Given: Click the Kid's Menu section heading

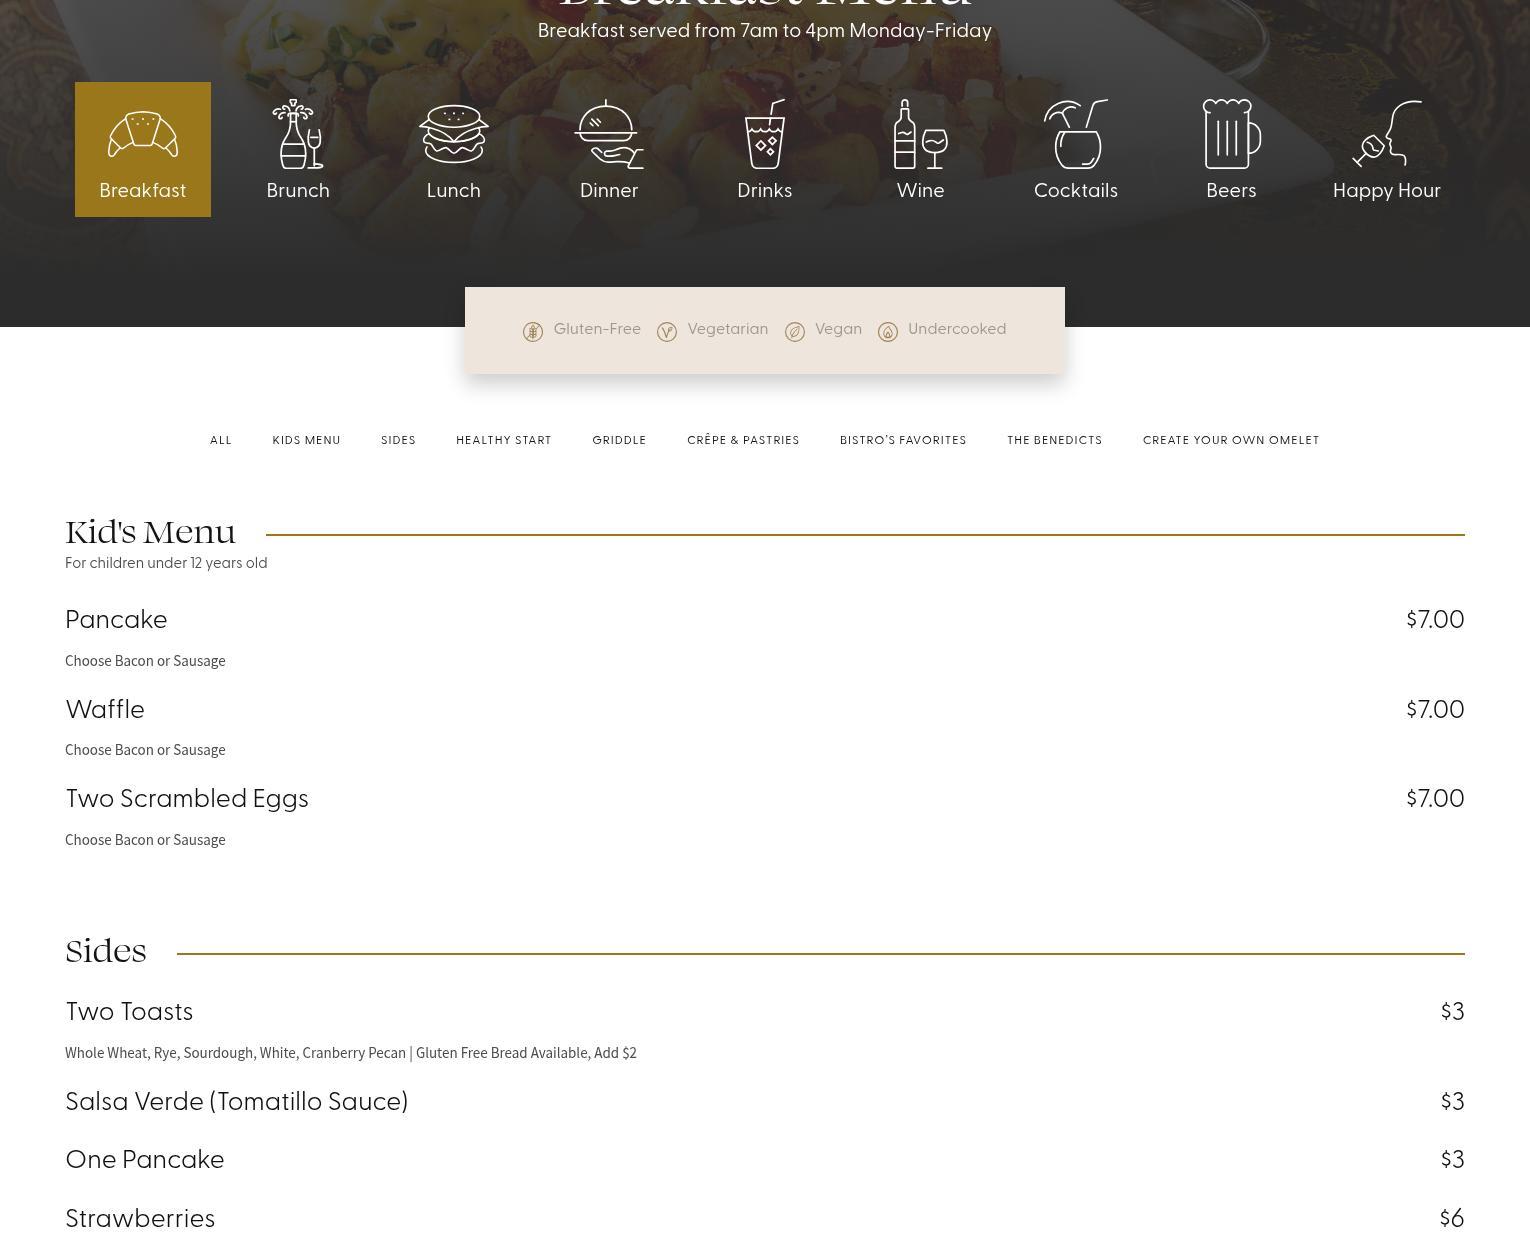Looking at the screenshot, I should (x=150, y=532).
